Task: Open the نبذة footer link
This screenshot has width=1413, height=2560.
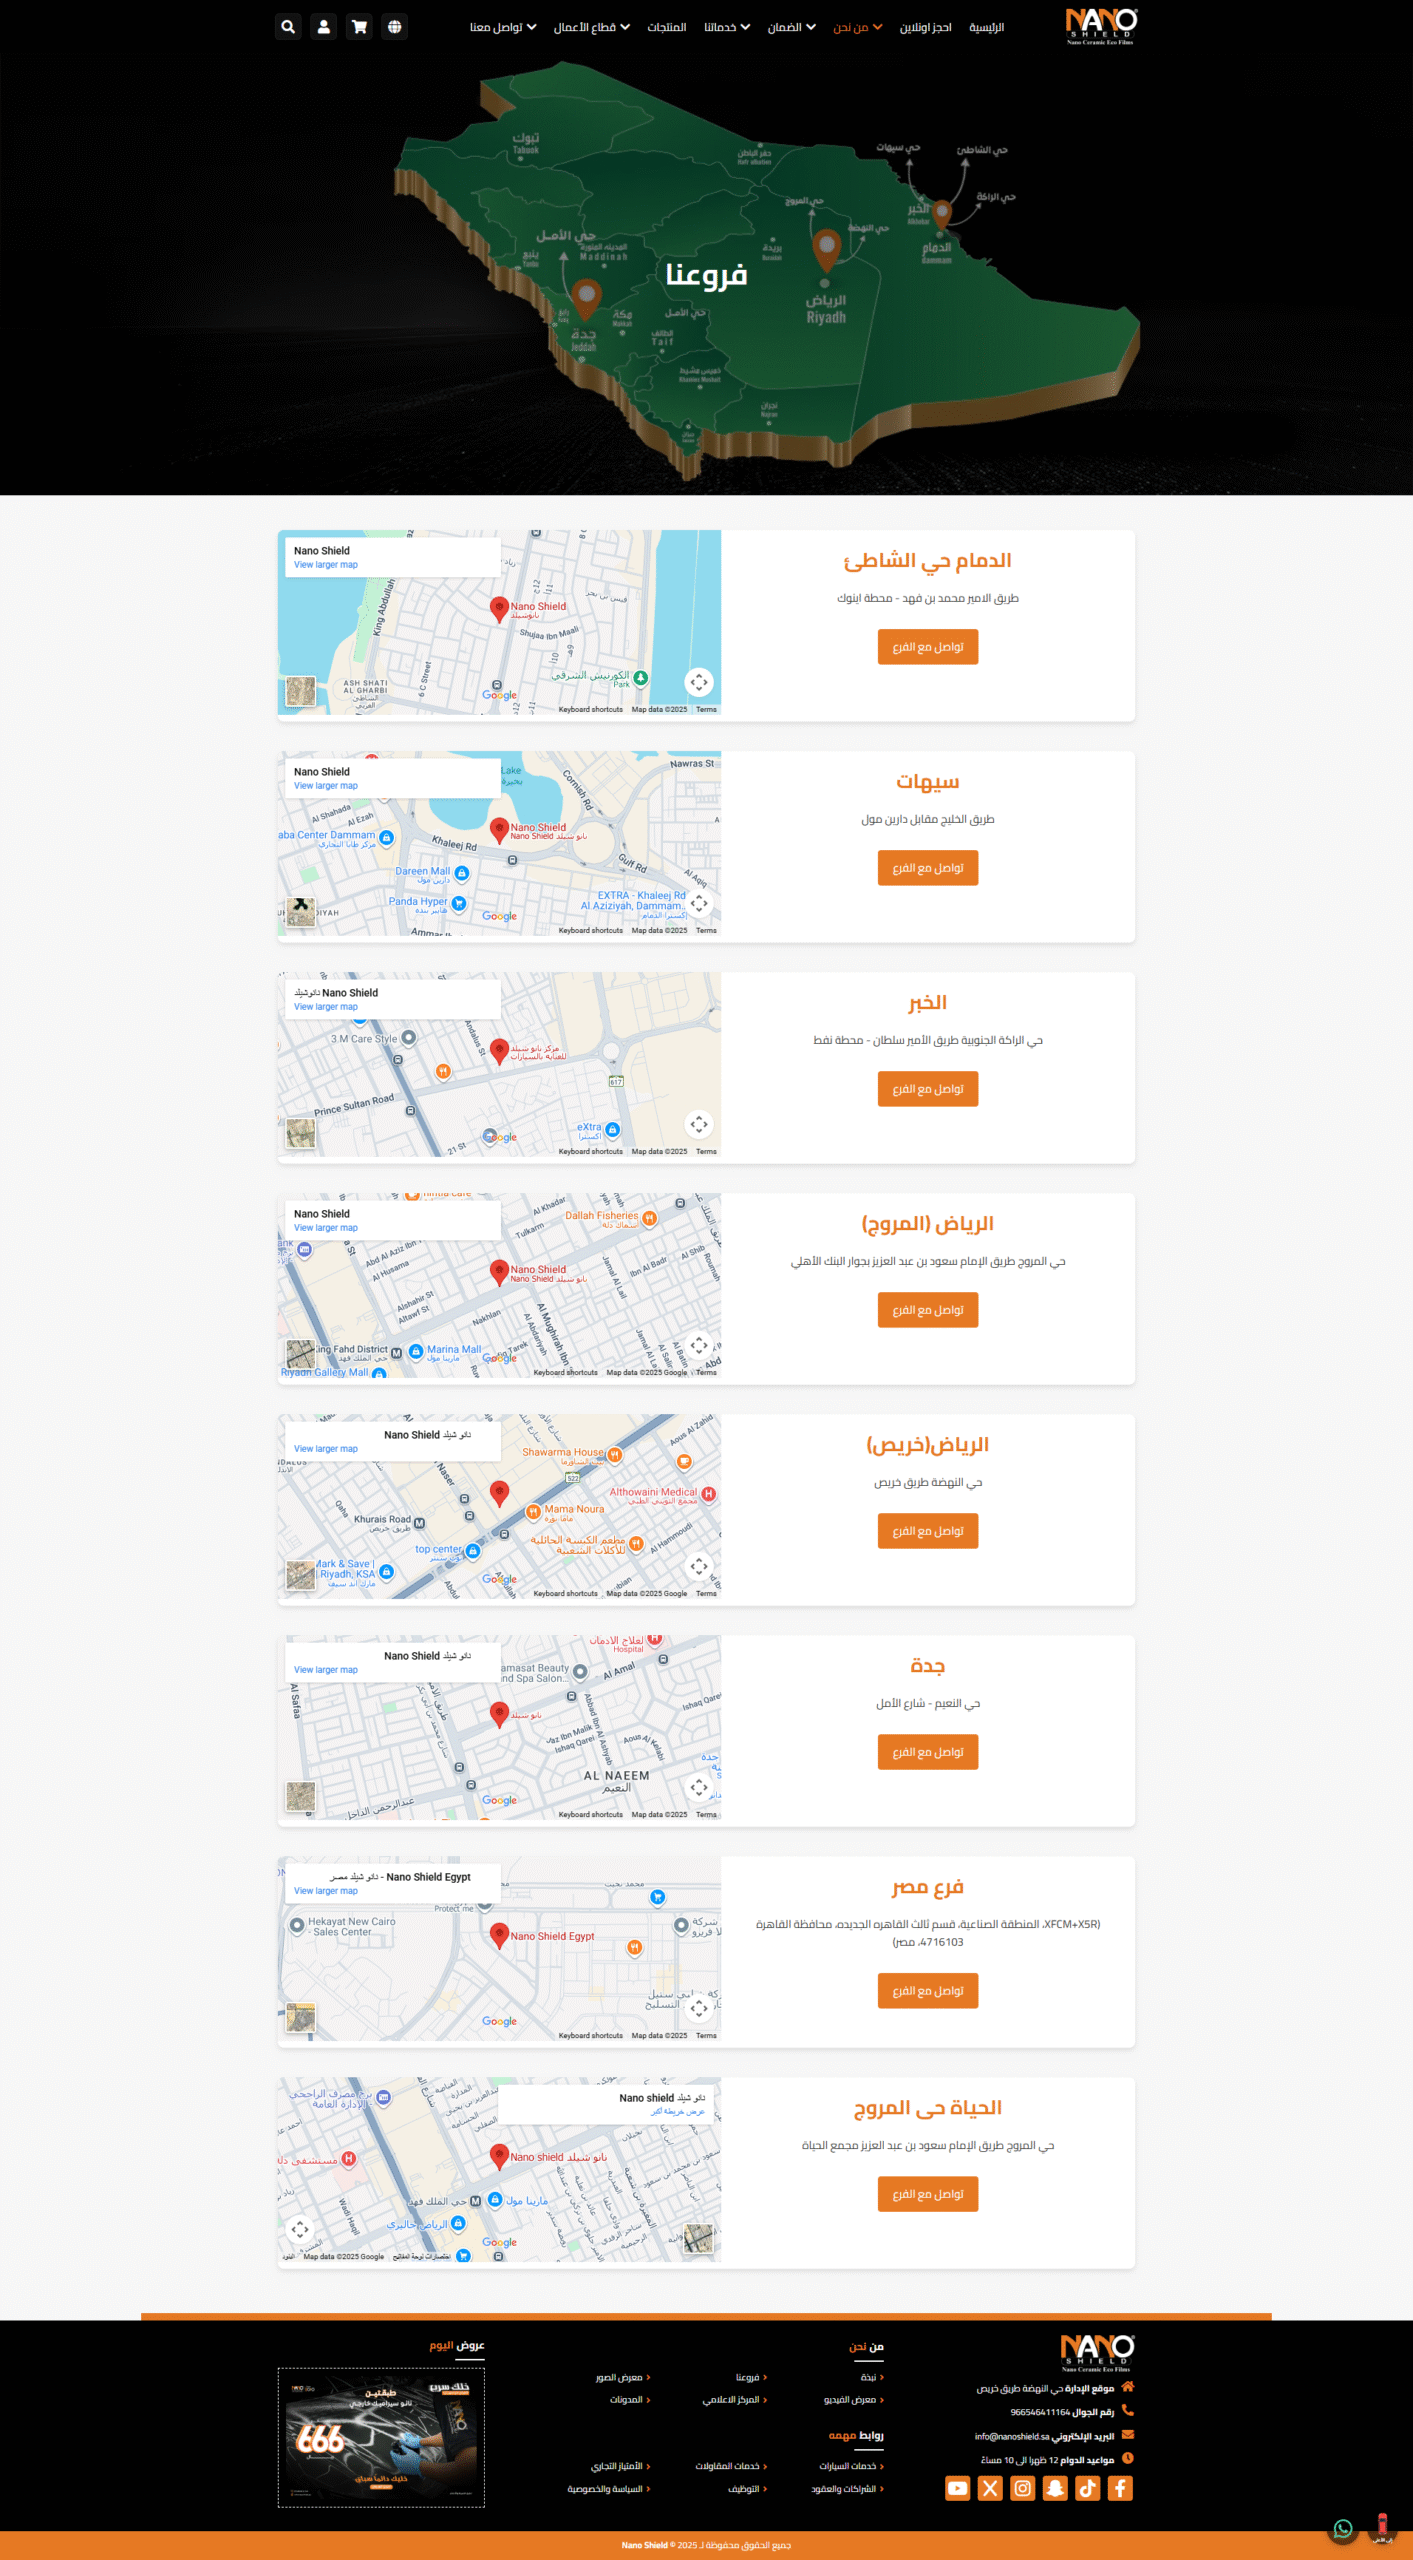Action: tap(872, 2377)
